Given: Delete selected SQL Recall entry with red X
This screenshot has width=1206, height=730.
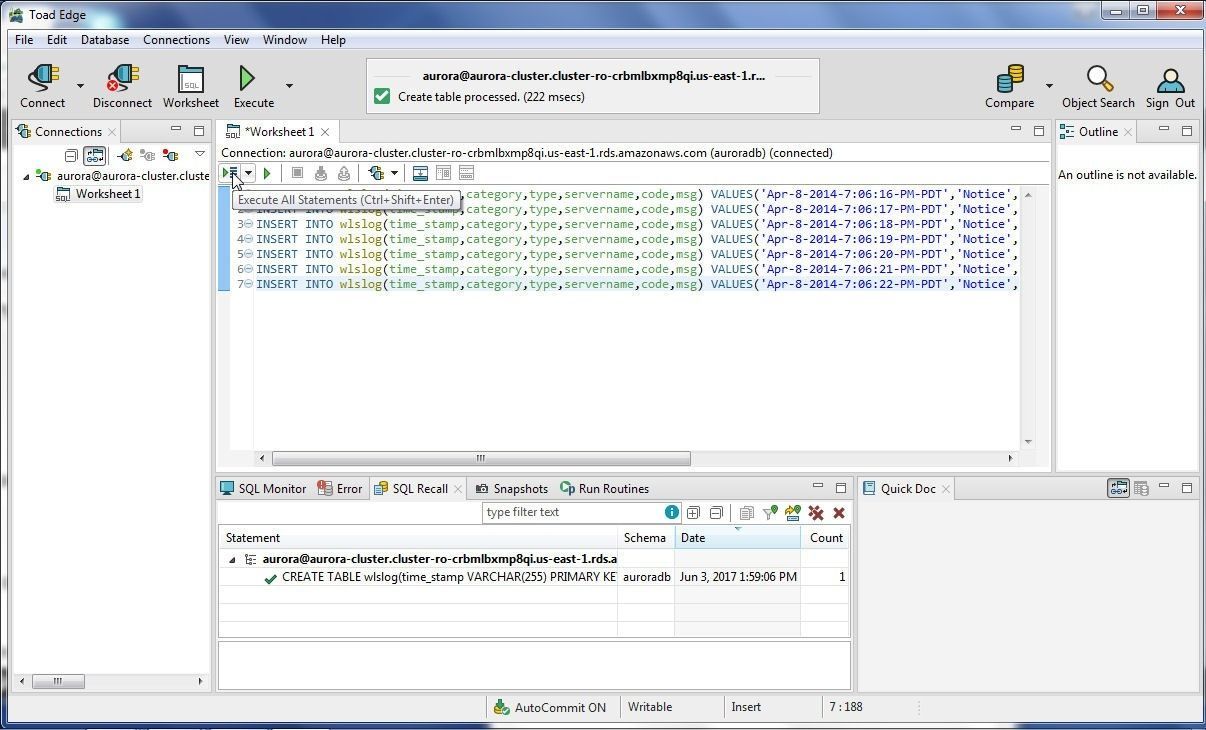Looking at the screenshot, I should (839, 513).
